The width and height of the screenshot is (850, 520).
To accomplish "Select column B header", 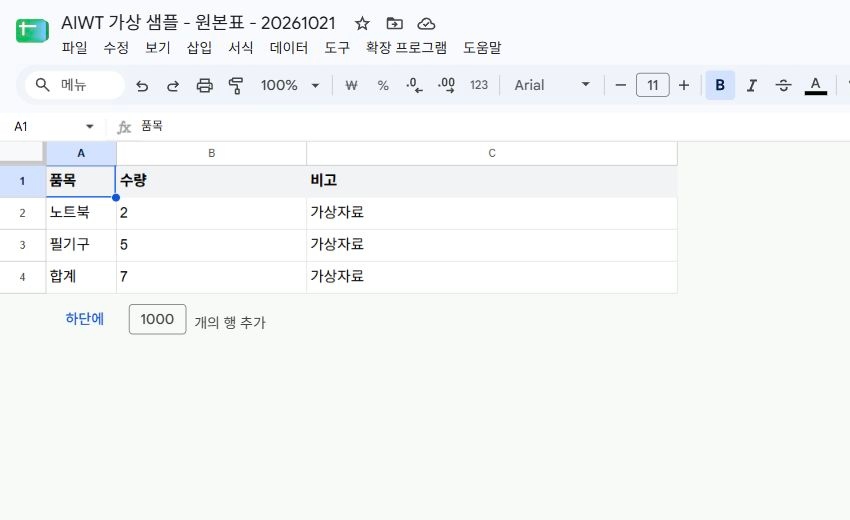I will pos(211,153).
